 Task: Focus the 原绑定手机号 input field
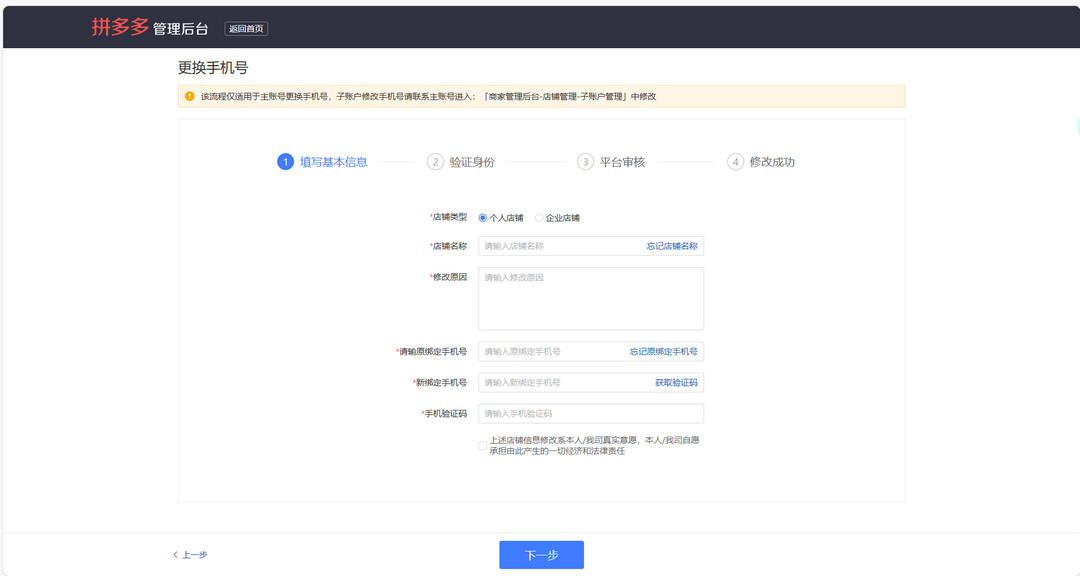[x=552, y=352]
